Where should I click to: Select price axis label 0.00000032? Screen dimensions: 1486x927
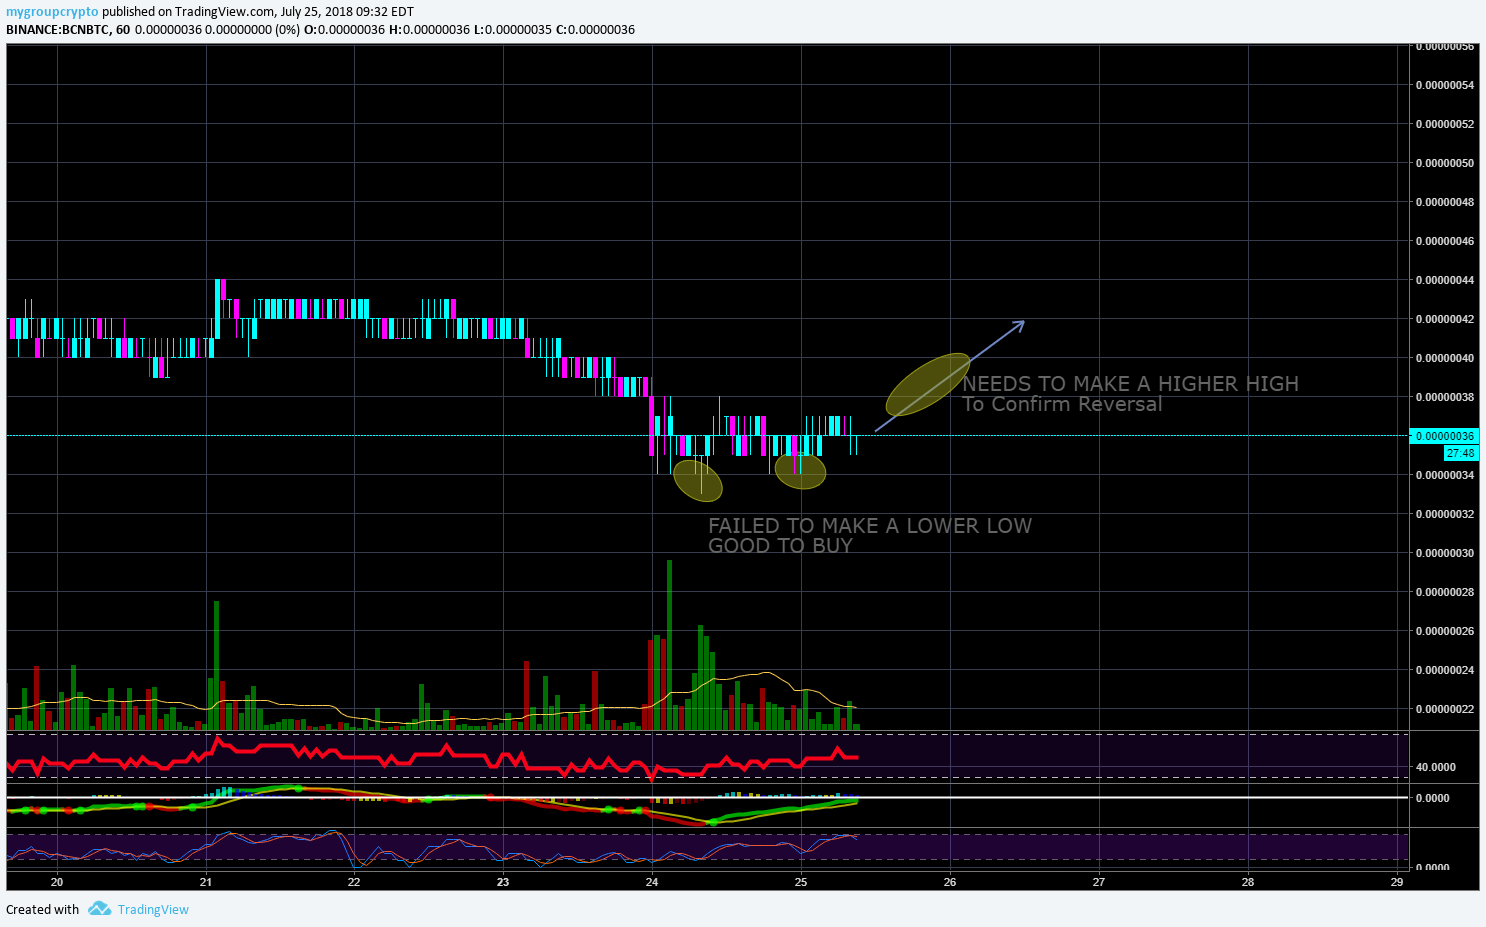[1444, 514]
